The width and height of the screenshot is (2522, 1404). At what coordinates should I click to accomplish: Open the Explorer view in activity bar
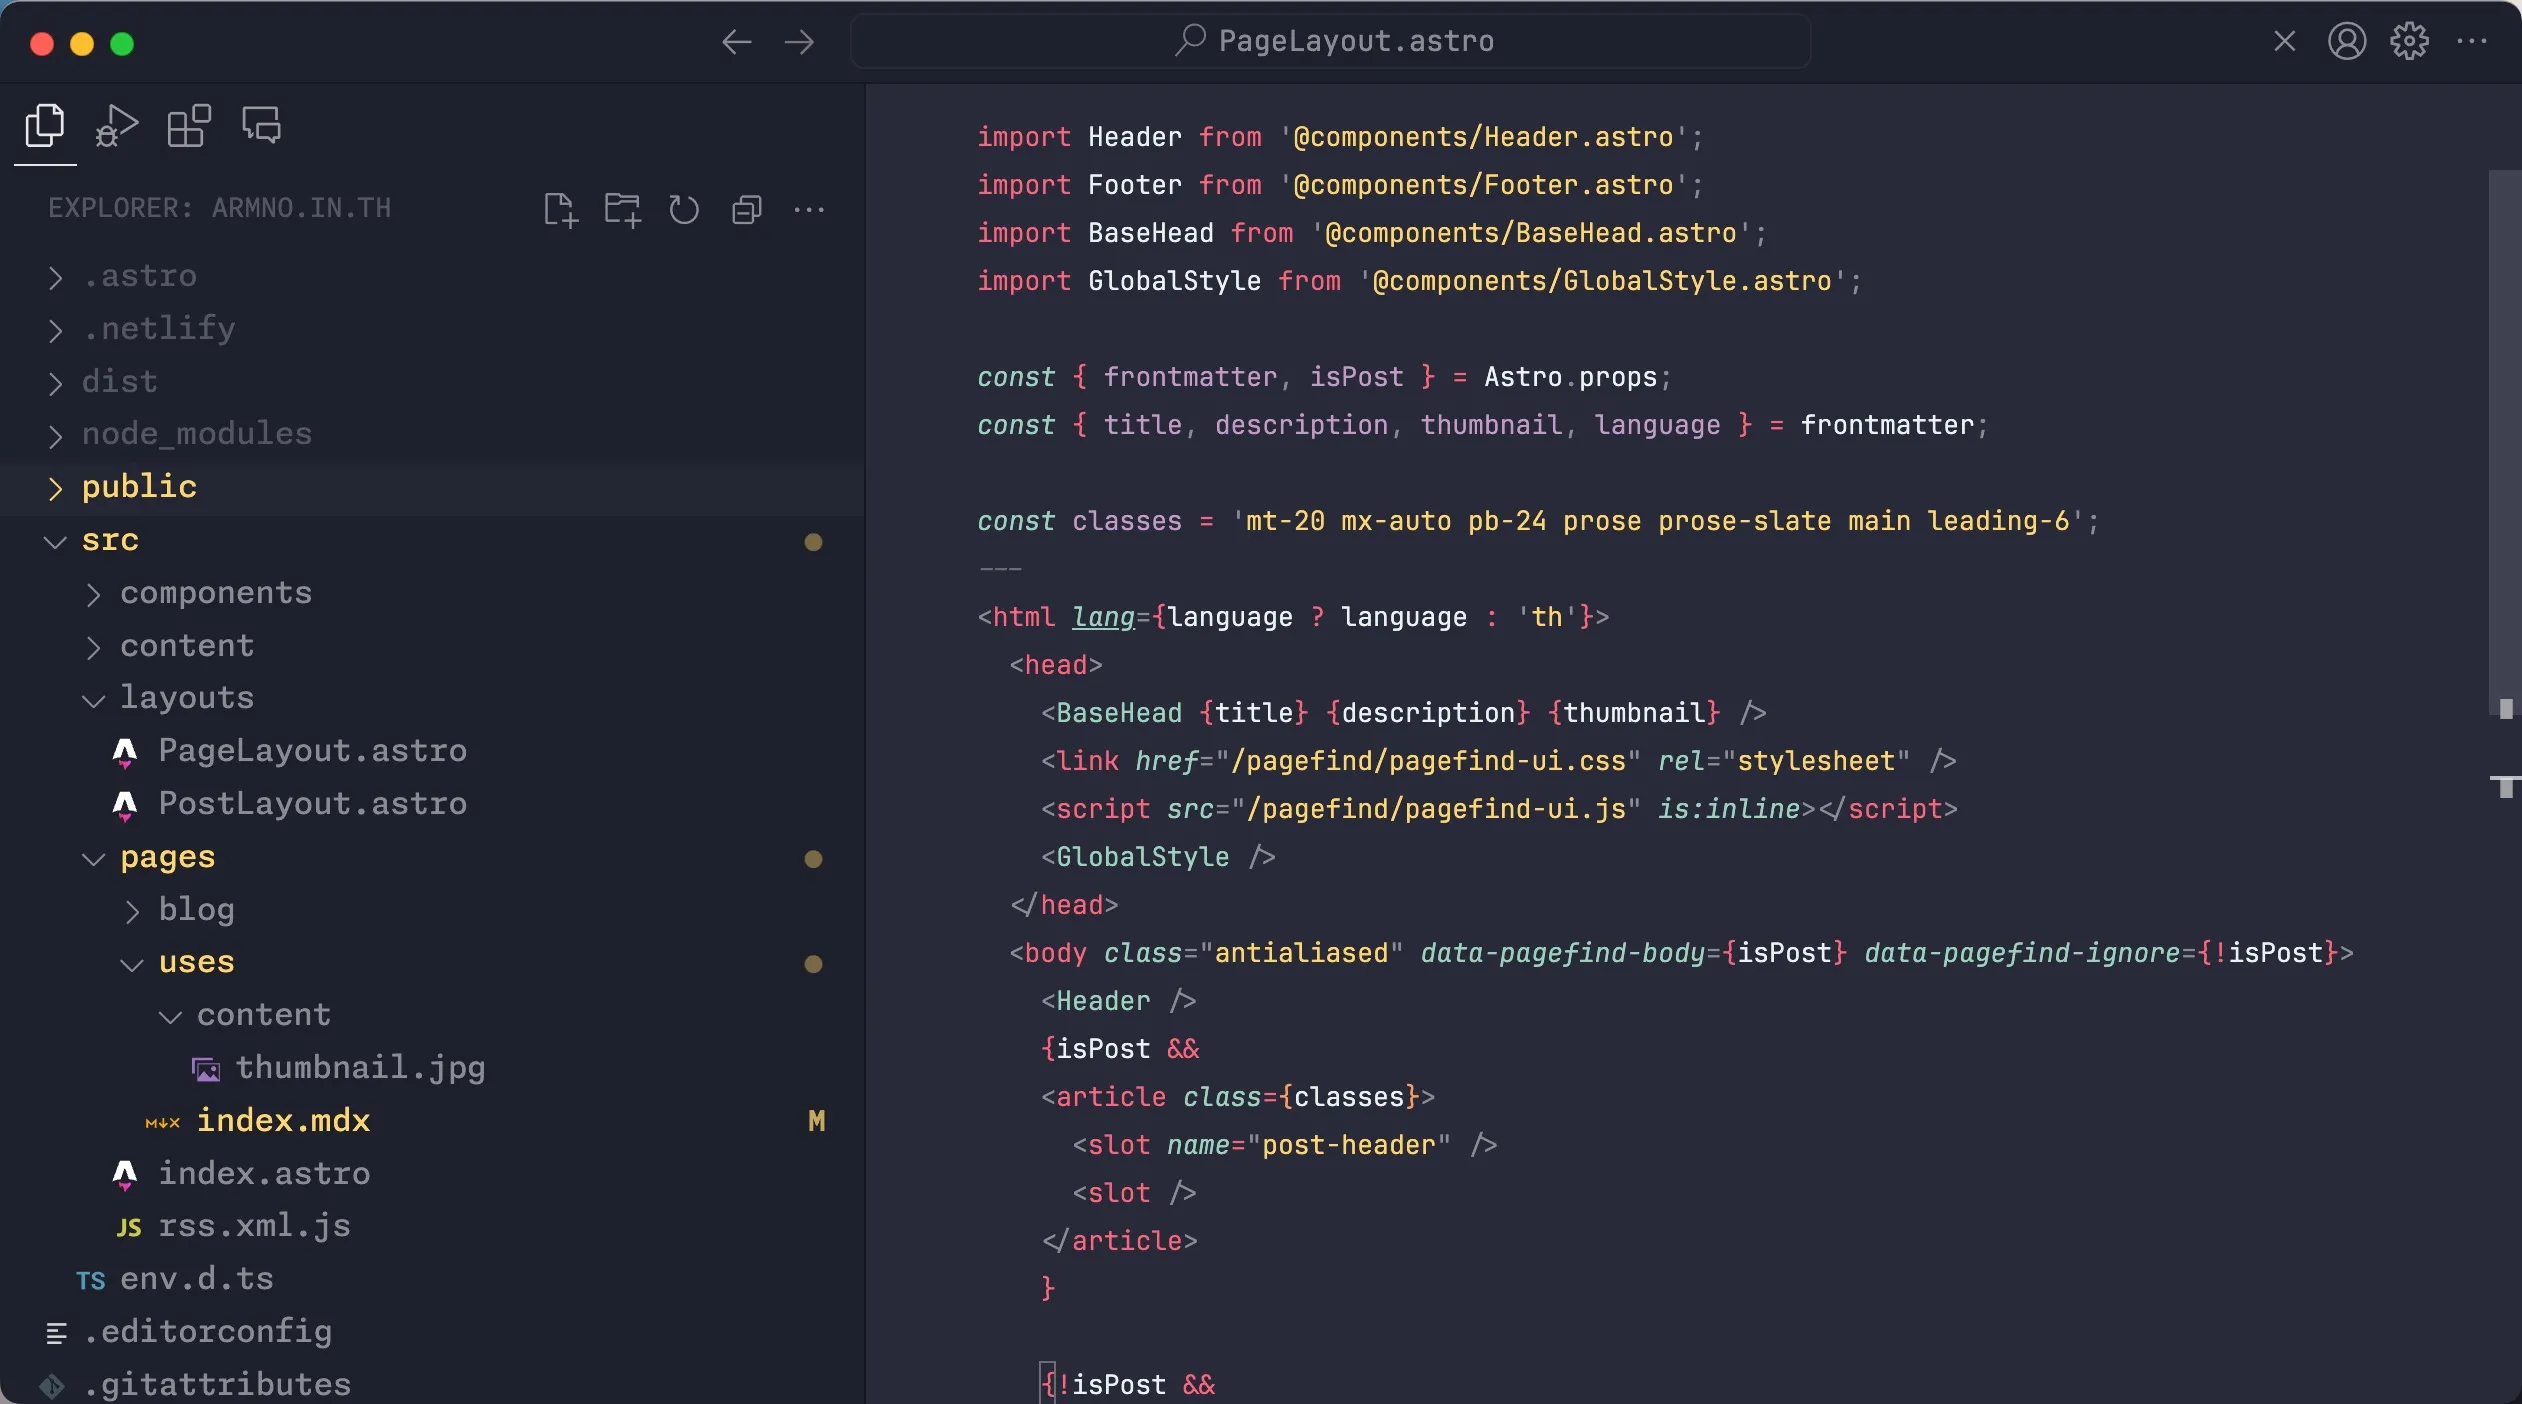coord(44,126)
